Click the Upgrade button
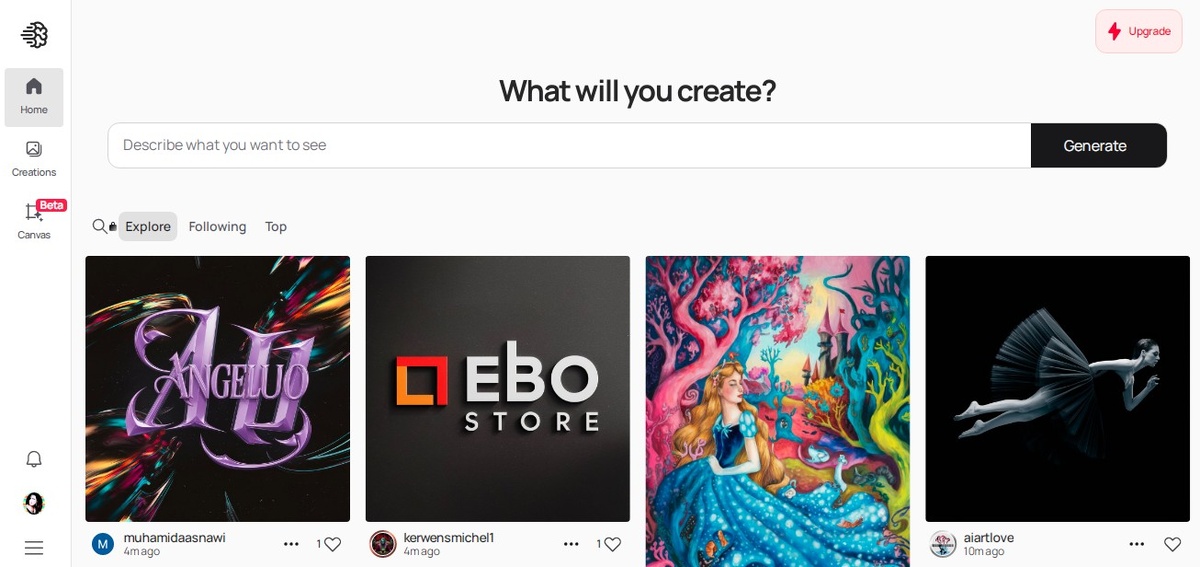 [x=1139, y=31]
